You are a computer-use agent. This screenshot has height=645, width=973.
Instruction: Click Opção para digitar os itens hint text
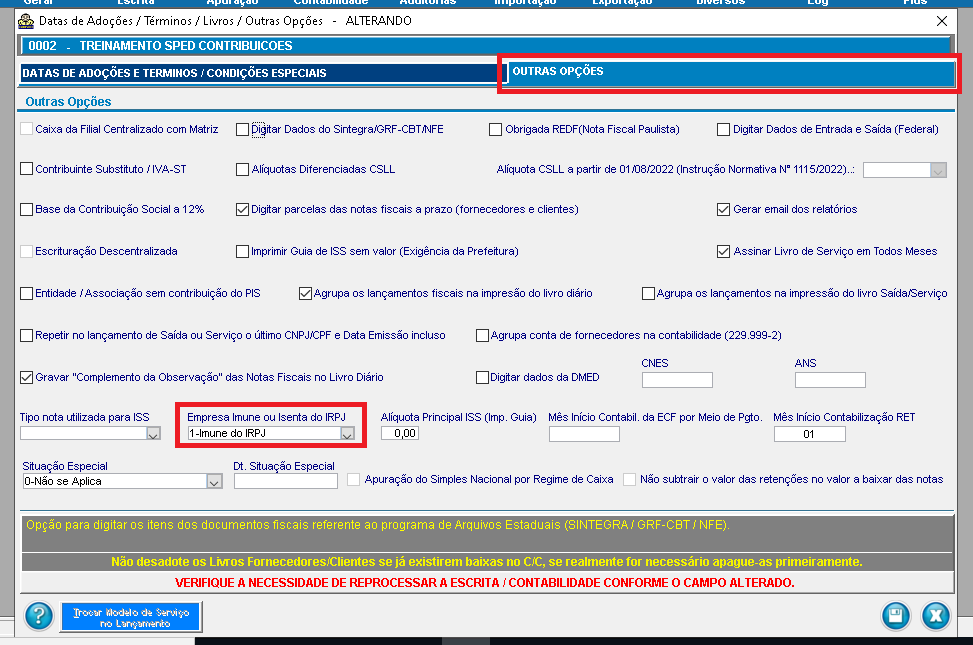point(378,525)
